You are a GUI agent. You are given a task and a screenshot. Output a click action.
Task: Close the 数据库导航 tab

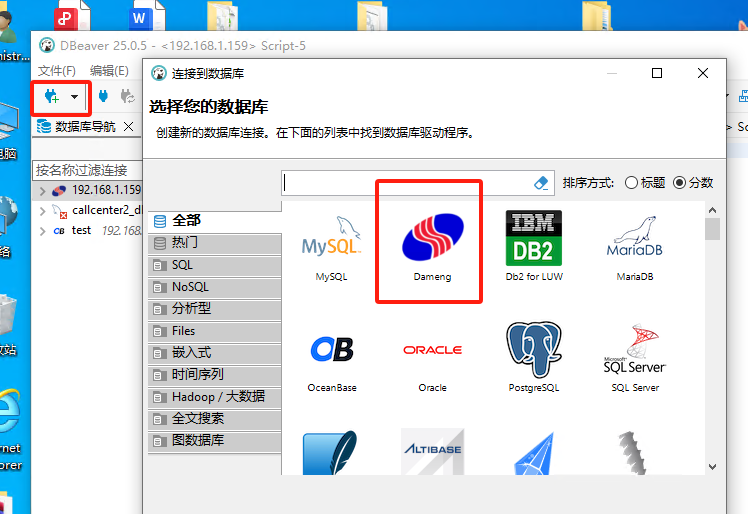click(x=128, y=126)
